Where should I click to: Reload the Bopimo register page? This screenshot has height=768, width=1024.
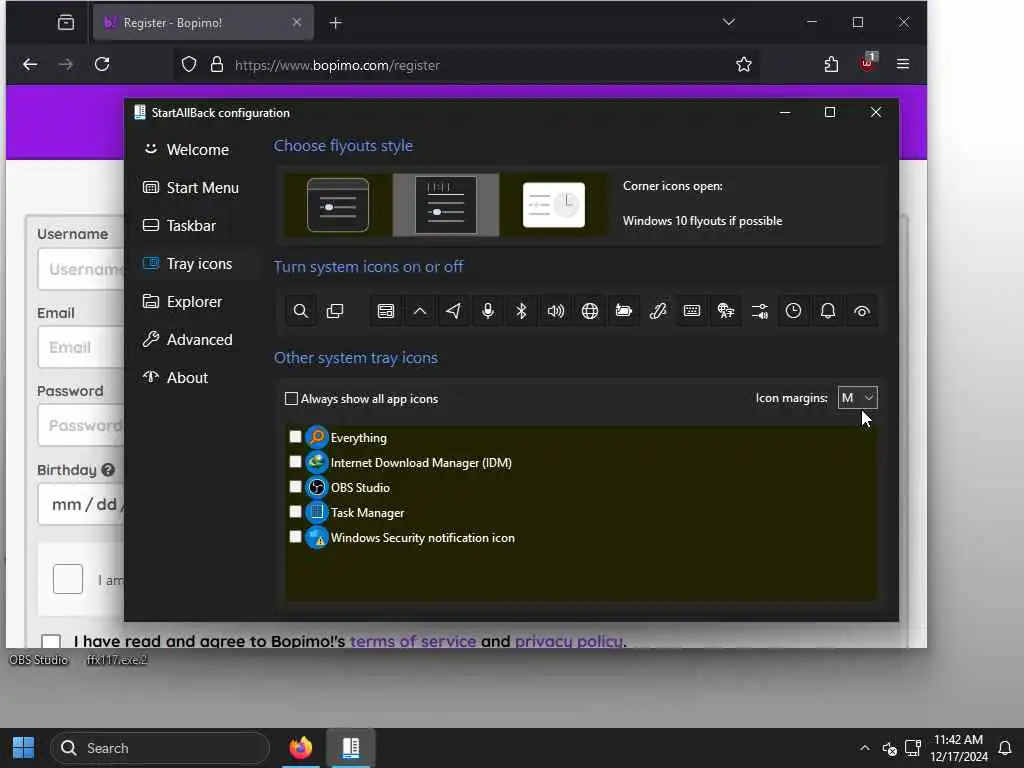coord(102,65)
